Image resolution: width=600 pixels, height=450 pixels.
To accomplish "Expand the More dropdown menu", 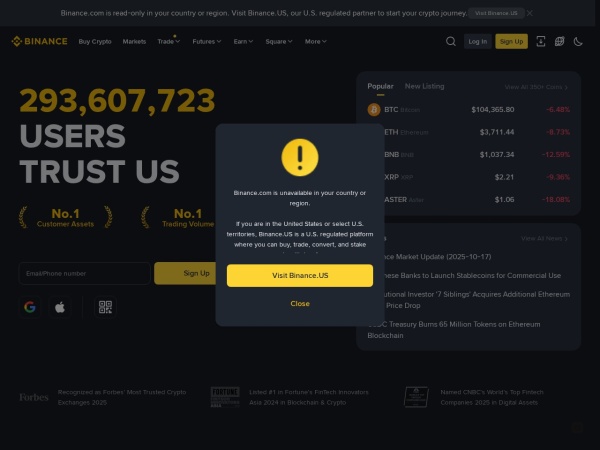I will (316, 41).
